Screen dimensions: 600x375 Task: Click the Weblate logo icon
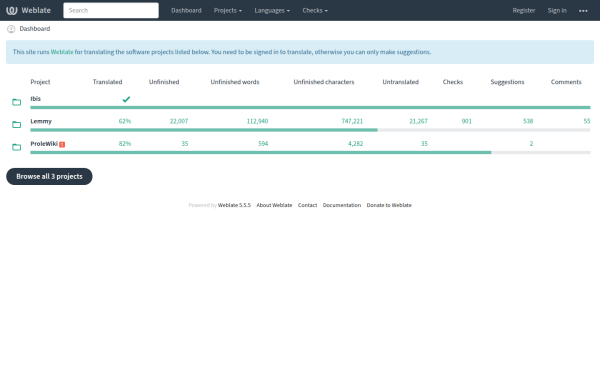(x=12, y=10)
